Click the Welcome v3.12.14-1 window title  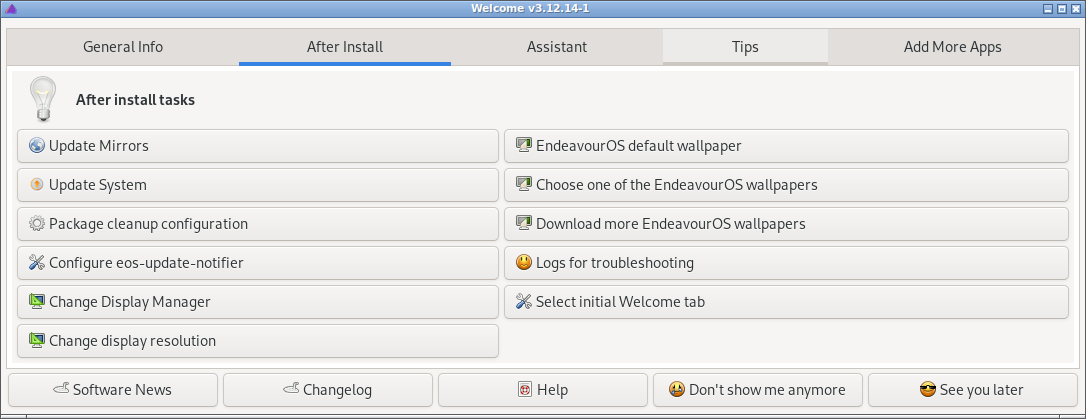(530, 8)
